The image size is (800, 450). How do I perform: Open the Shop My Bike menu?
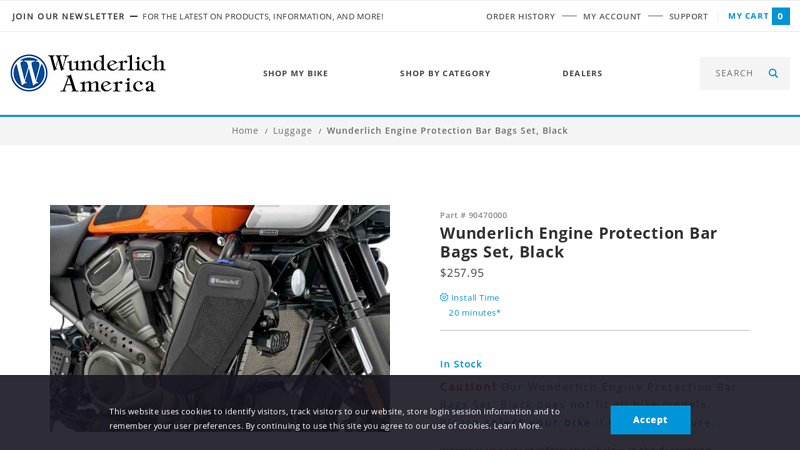pyautogui.click(x=295, y=73)
